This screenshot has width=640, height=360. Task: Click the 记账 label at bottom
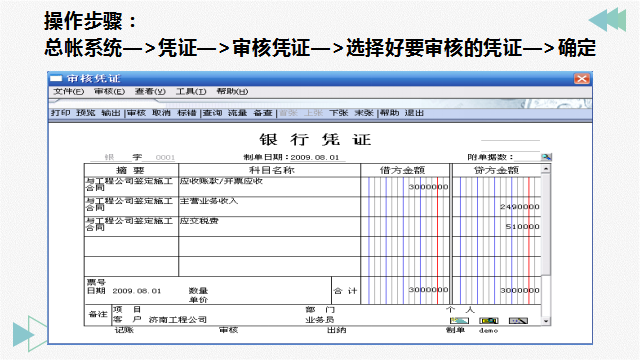tap(124, 330)
